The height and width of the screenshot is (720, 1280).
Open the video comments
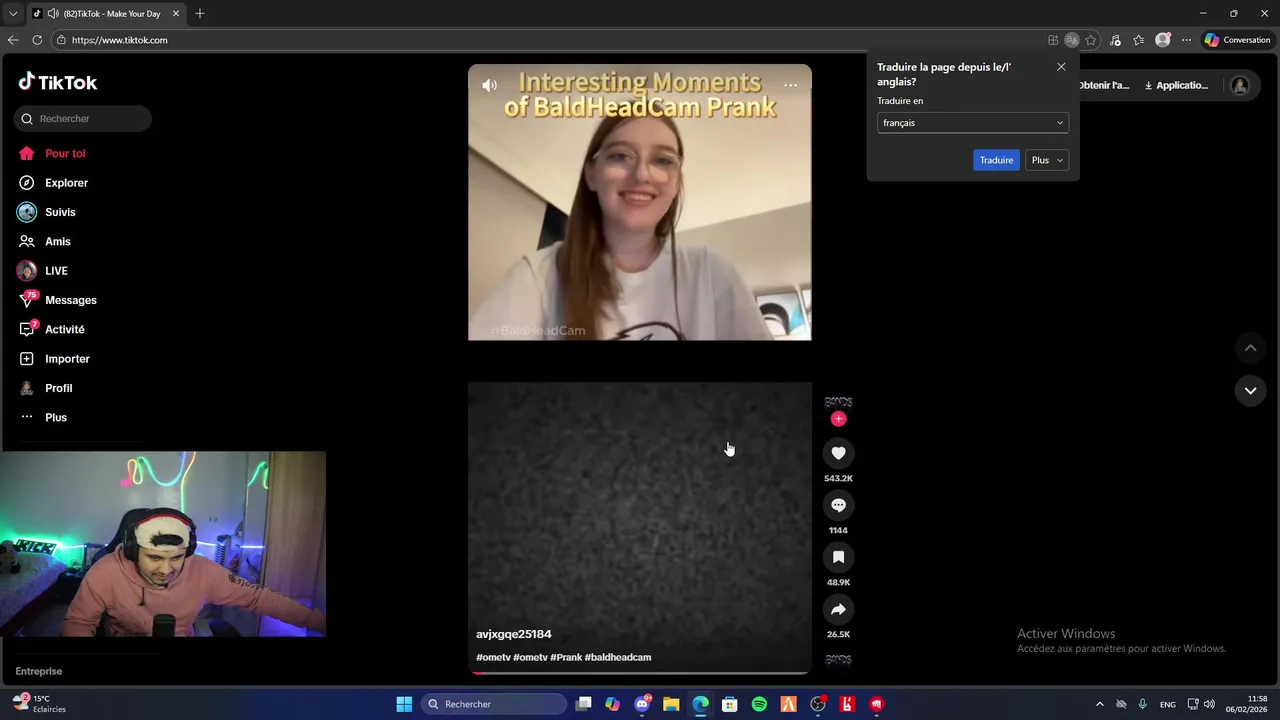click(838, 505)
